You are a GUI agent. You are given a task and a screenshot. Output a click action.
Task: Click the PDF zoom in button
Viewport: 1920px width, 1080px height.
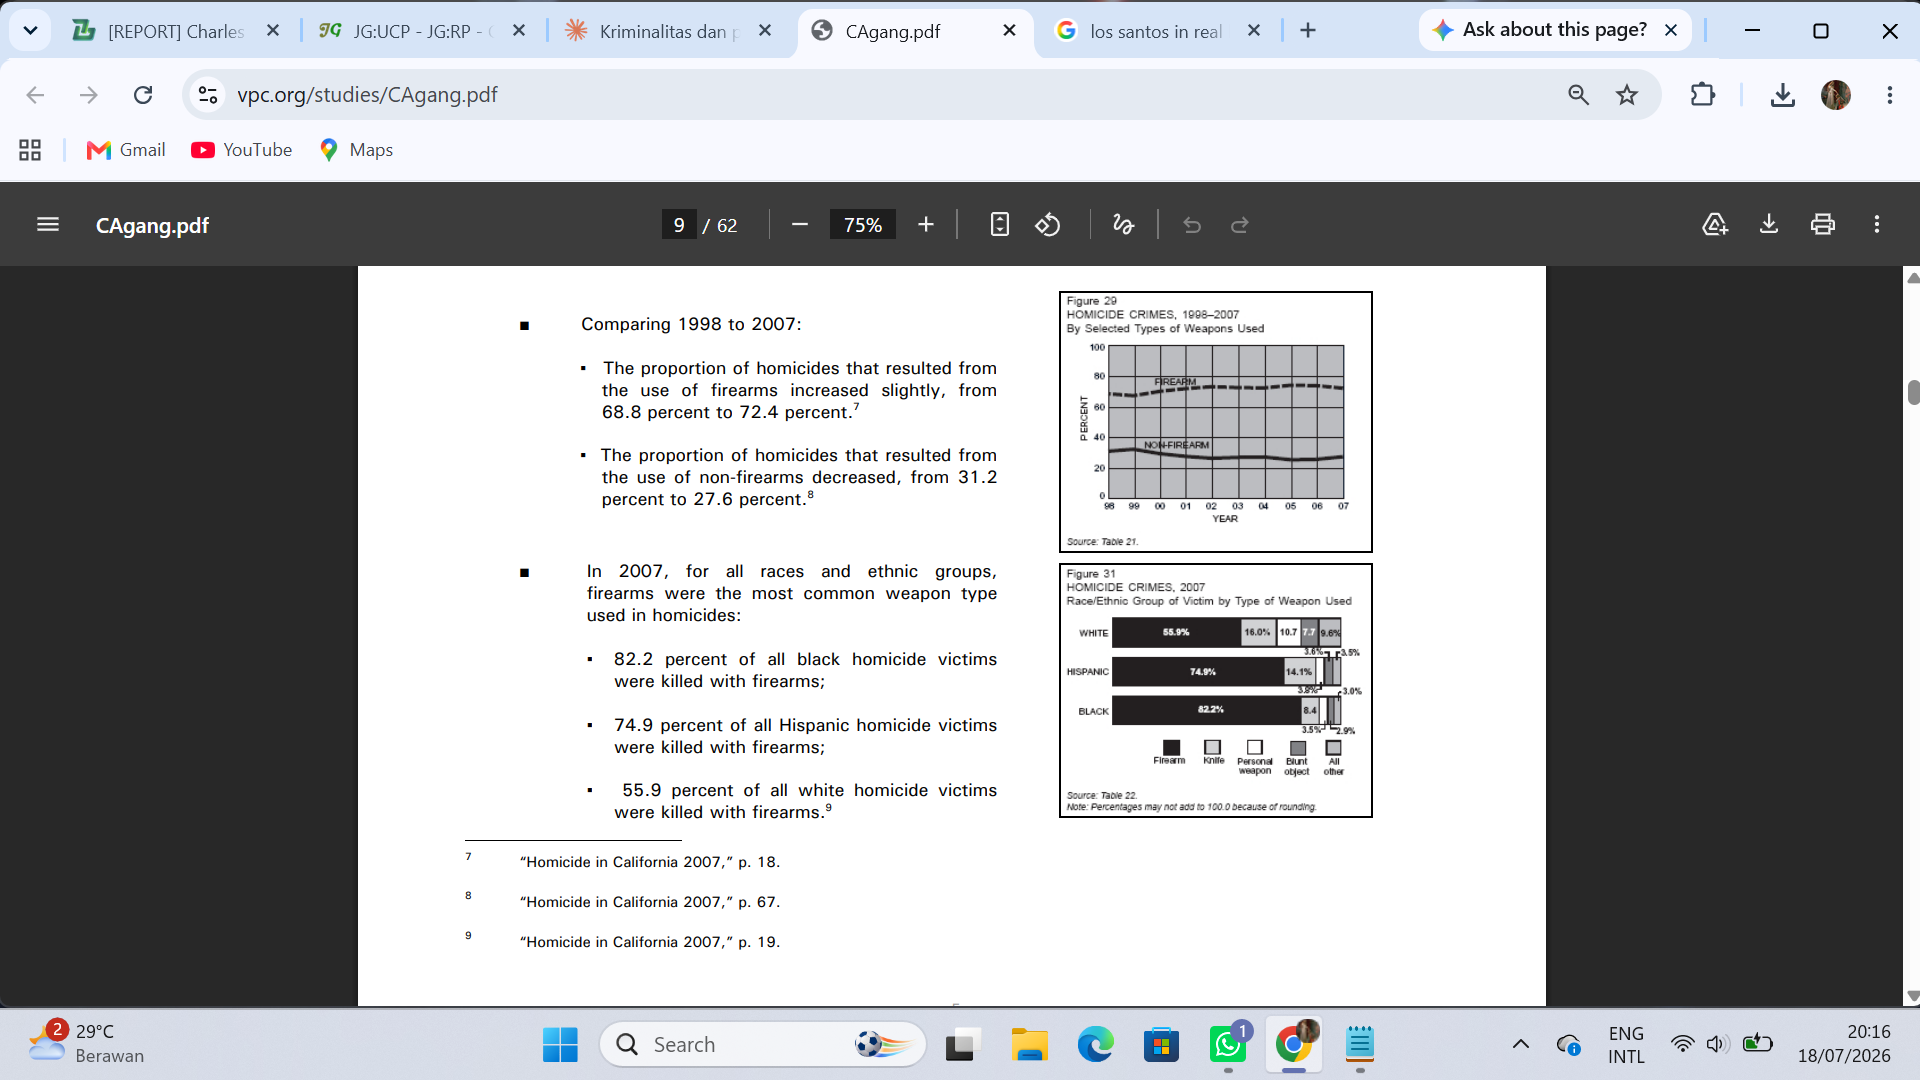tap(926, 225)
